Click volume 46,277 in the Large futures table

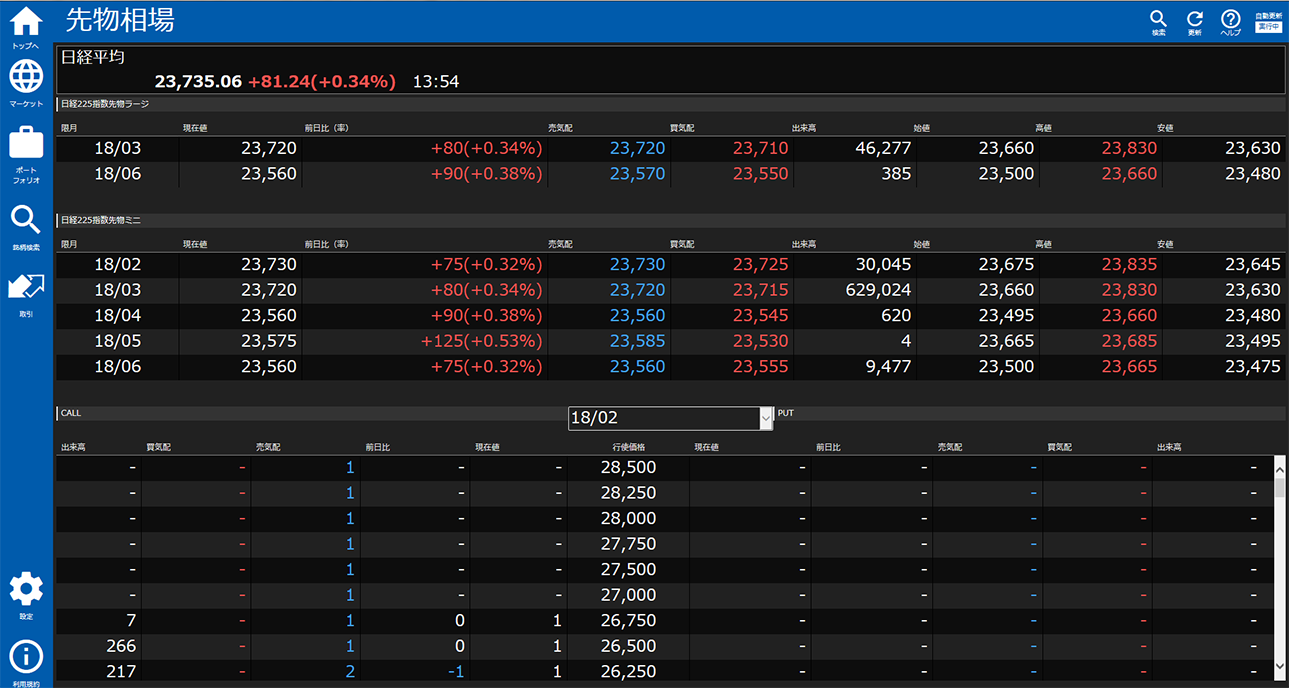click(x=883, y=148)
